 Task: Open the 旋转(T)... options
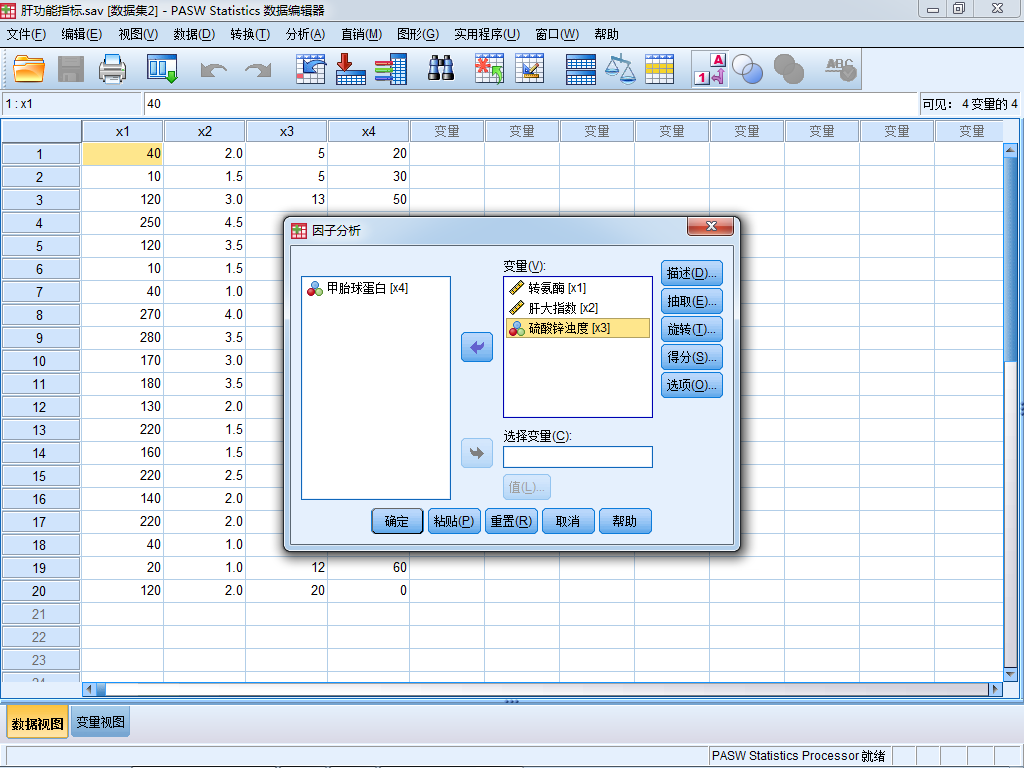(x=692, y=329)
